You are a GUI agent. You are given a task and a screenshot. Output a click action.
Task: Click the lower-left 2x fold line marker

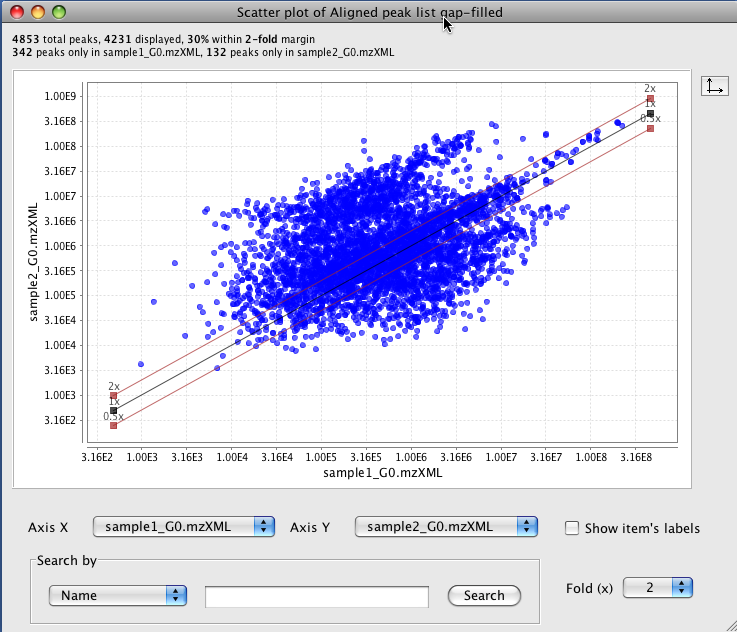pyautogui.click(x=113, y=396)
